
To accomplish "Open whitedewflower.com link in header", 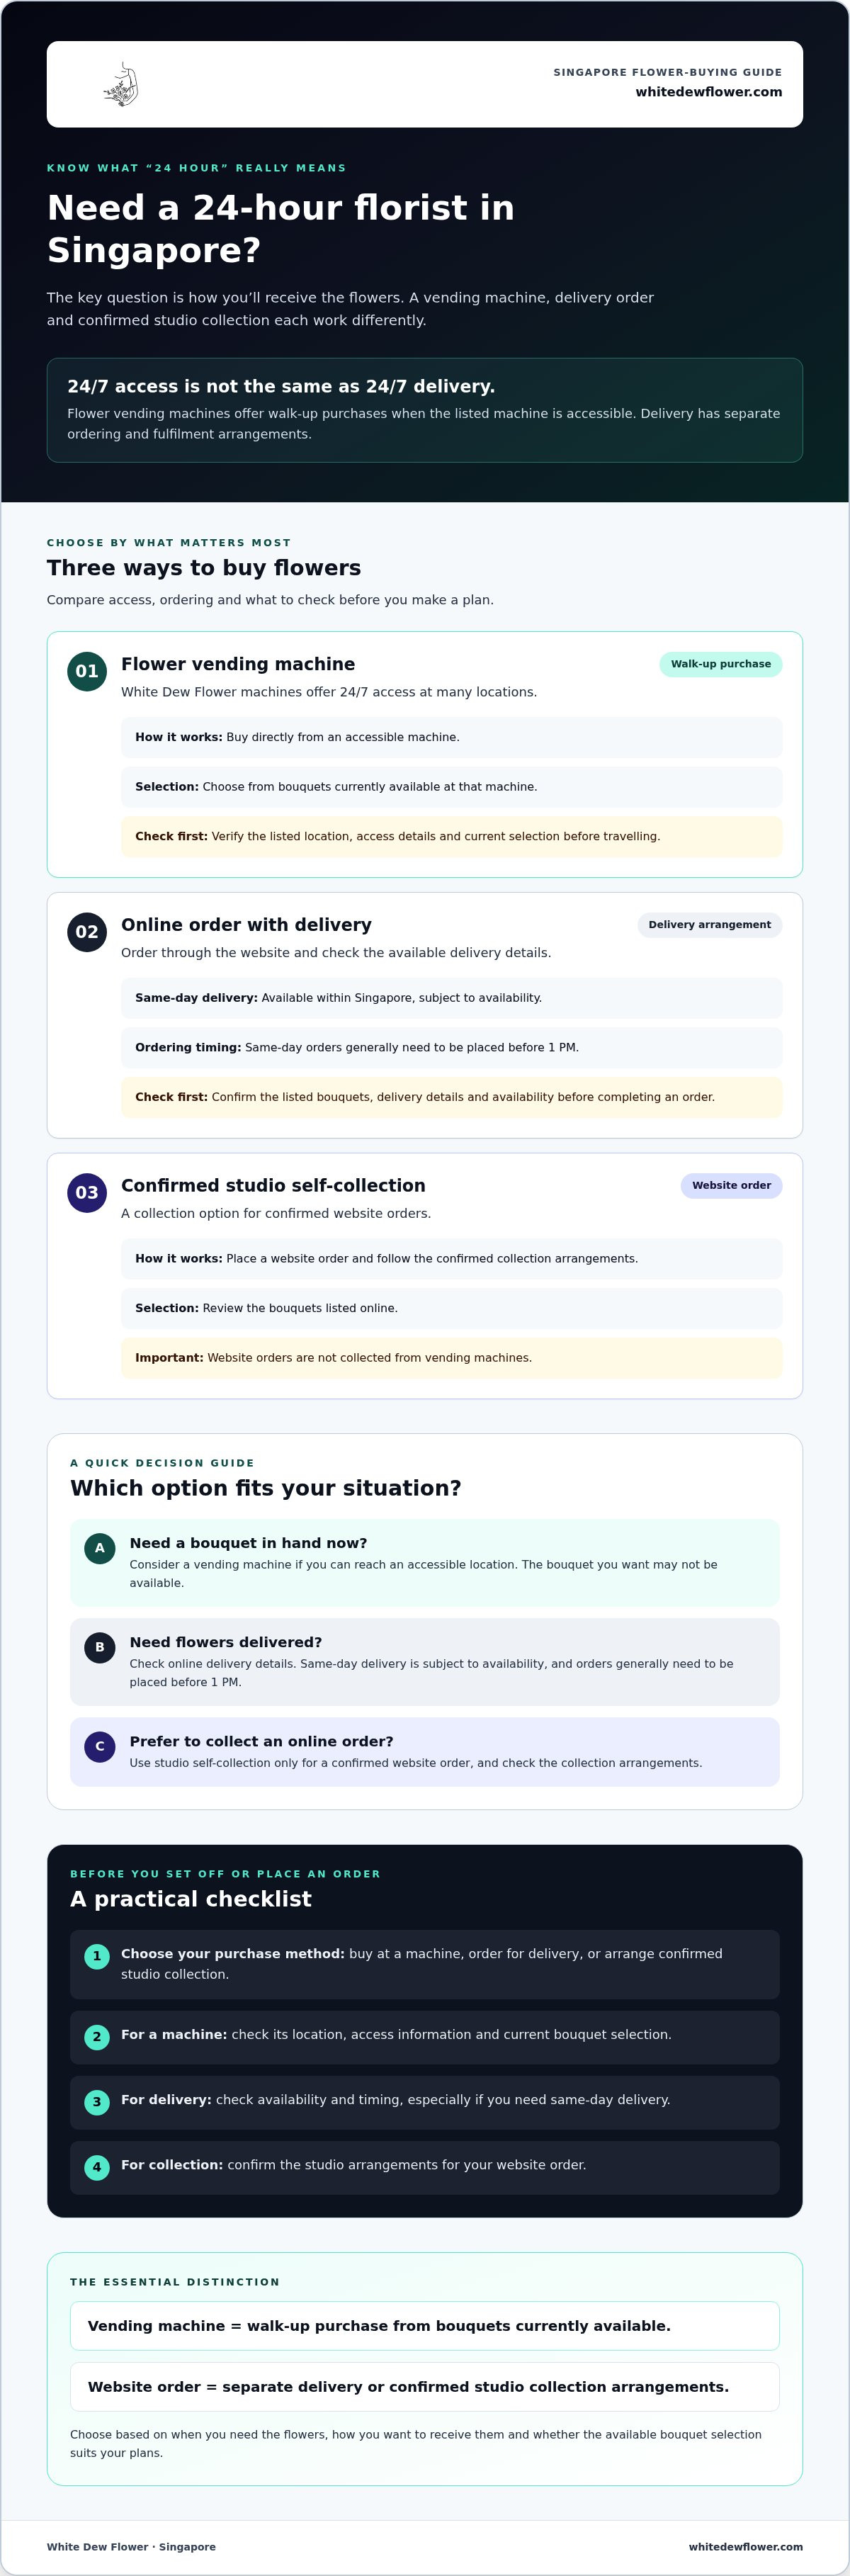I will pos(708,92).
